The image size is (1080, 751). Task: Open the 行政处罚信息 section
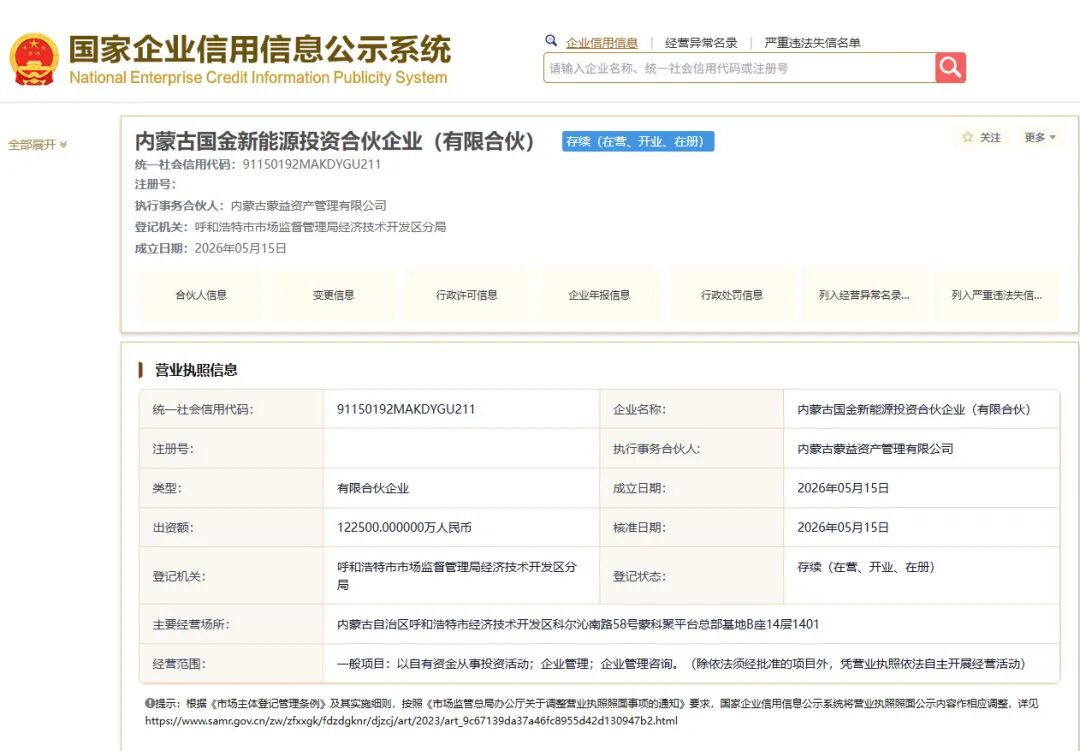731,295
